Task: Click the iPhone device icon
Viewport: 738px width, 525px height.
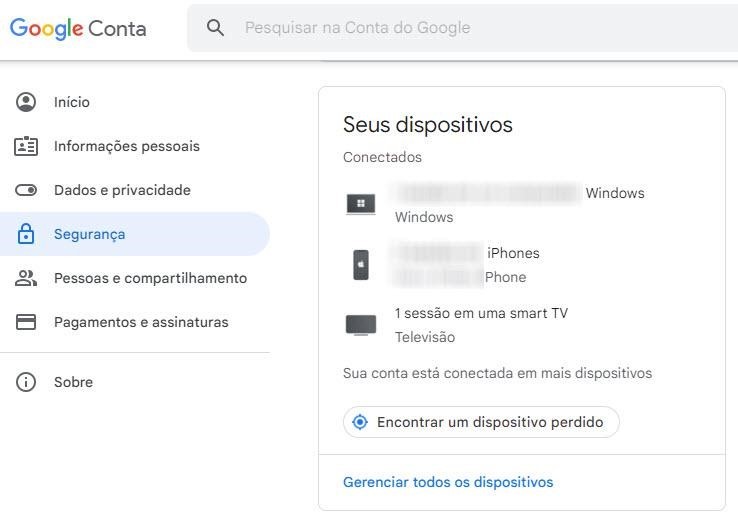Action: pos(361,265)
